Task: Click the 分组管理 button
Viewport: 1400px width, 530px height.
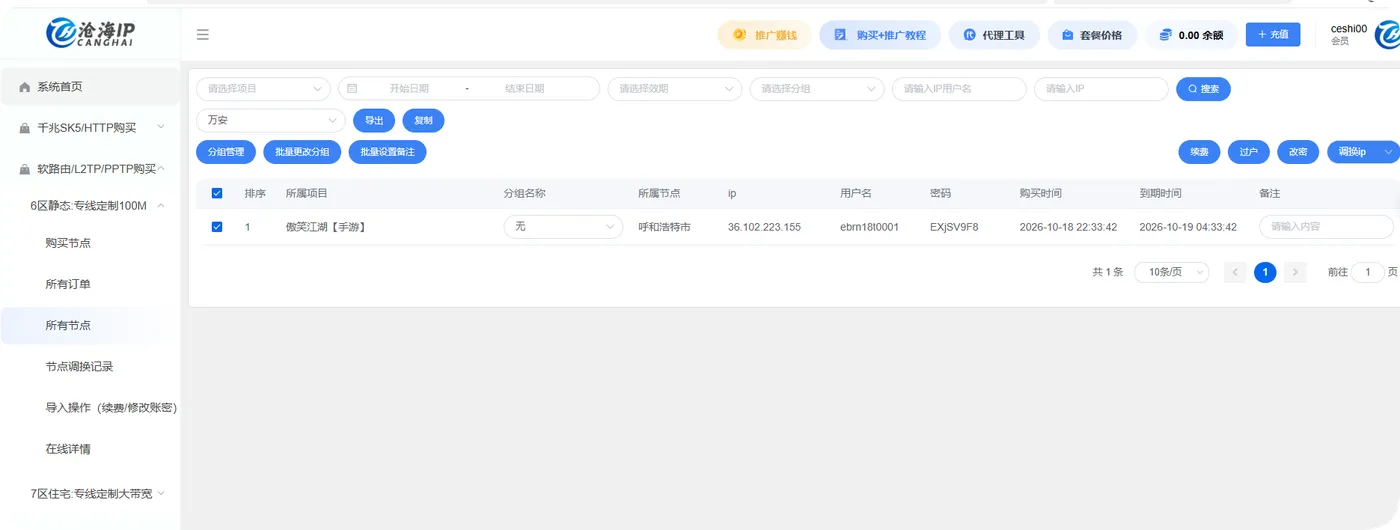Action: pos(226,152)
